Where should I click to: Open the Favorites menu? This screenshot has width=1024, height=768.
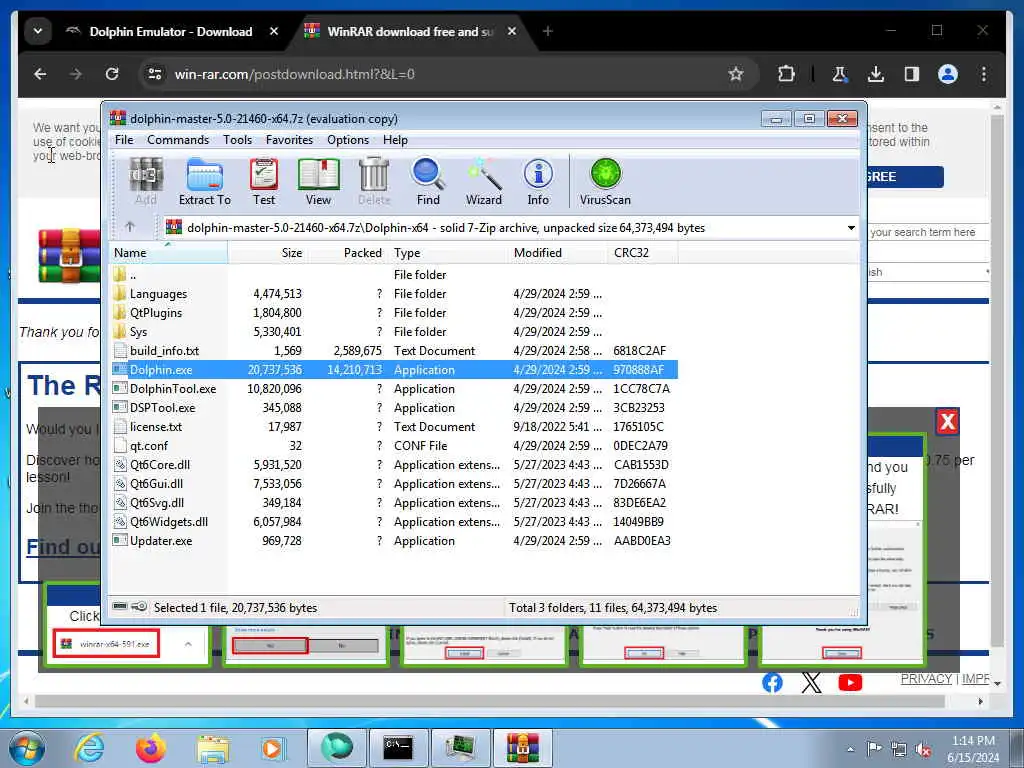[x=289, y=140]
